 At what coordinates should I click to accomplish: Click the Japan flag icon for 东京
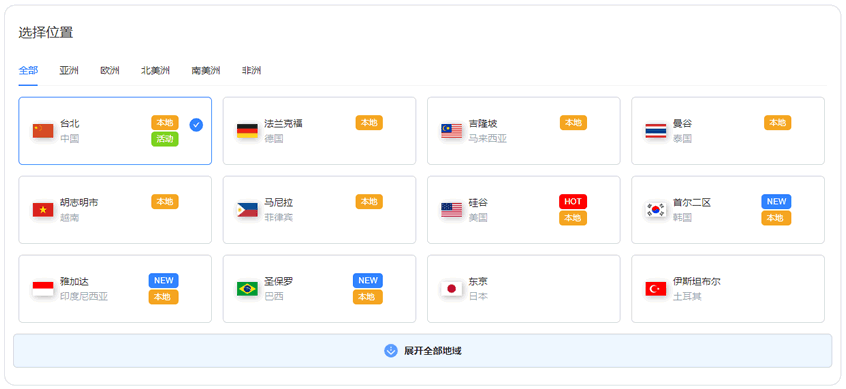point(452,289)
